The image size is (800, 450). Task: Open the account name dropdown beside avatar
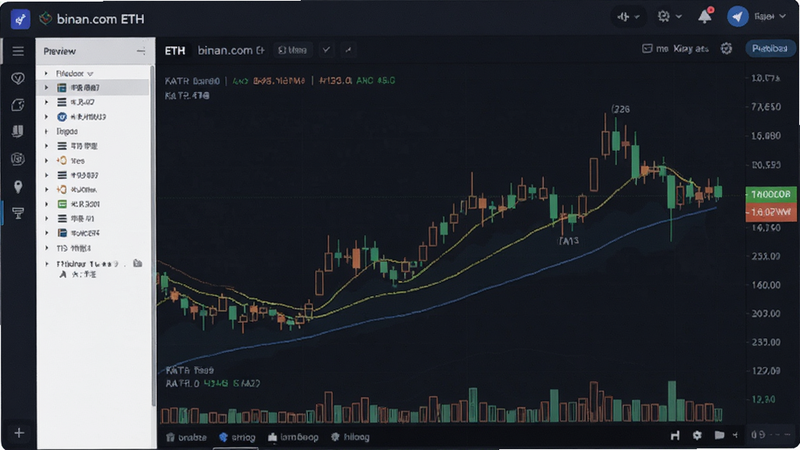[770, 17]
